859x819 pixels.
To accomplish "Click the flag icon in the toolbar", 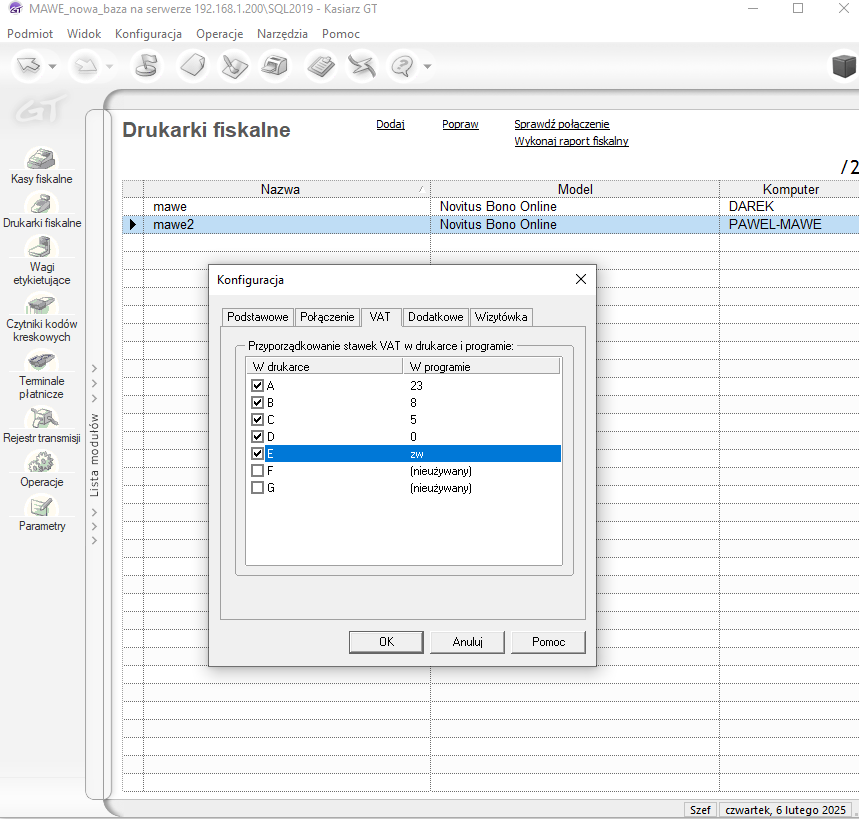I will [147, 67].
